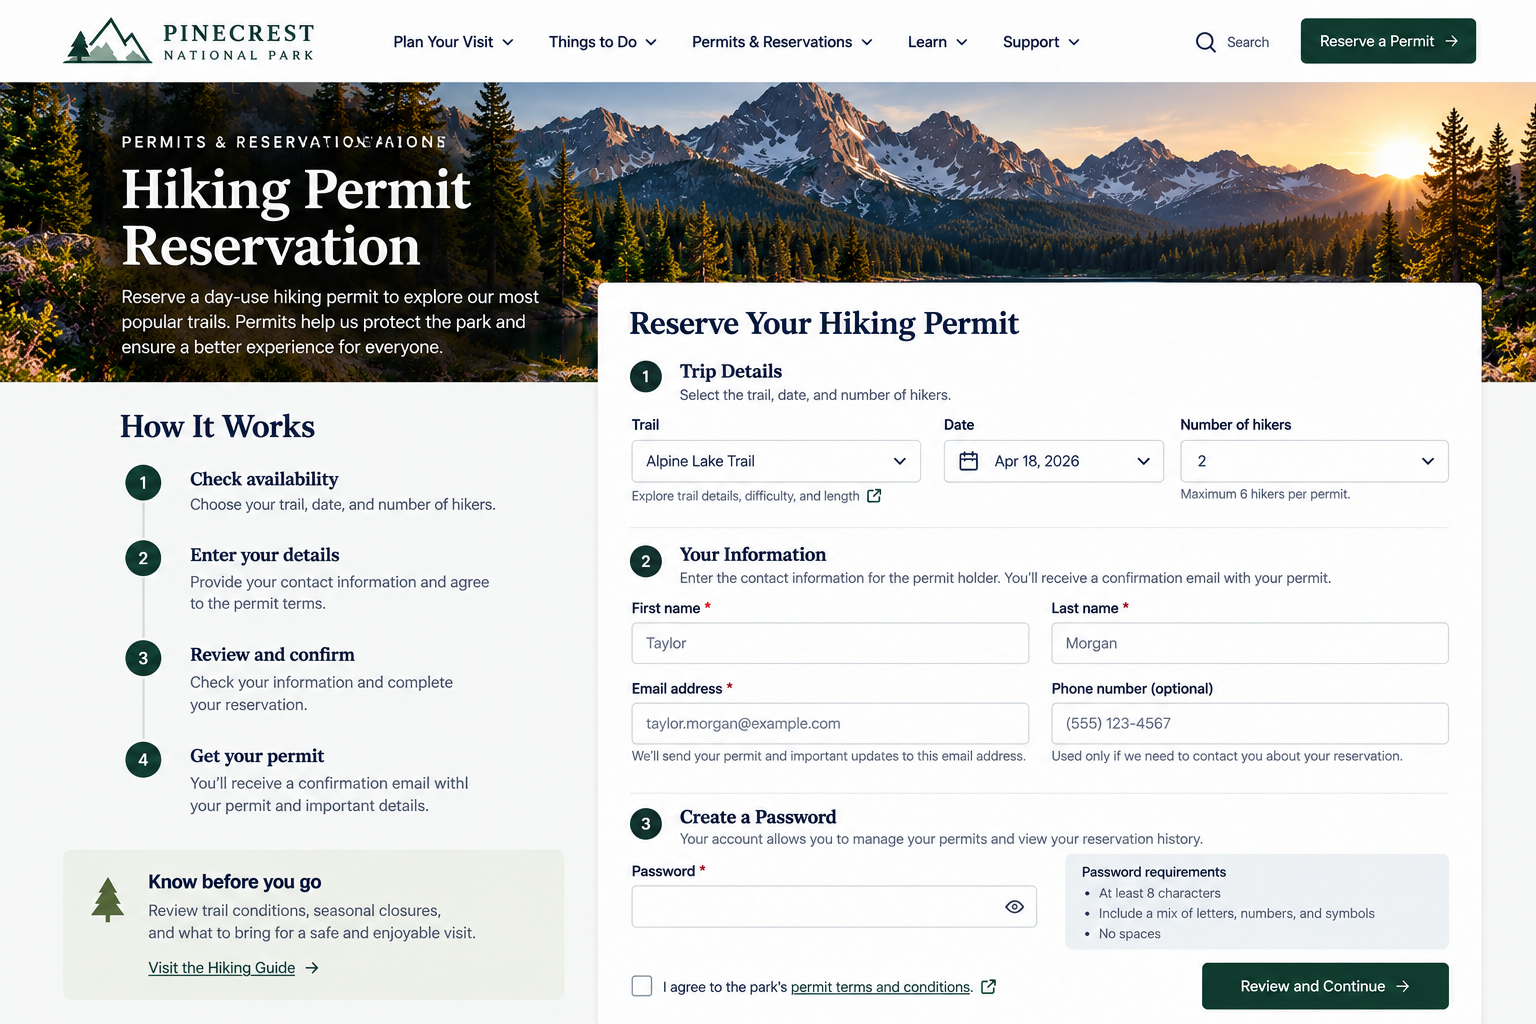Image resolution: width=1536 pixels, height=1024 pixels.
Task: Open the Visit the Hiking Guide link
Action: point(222,968)
